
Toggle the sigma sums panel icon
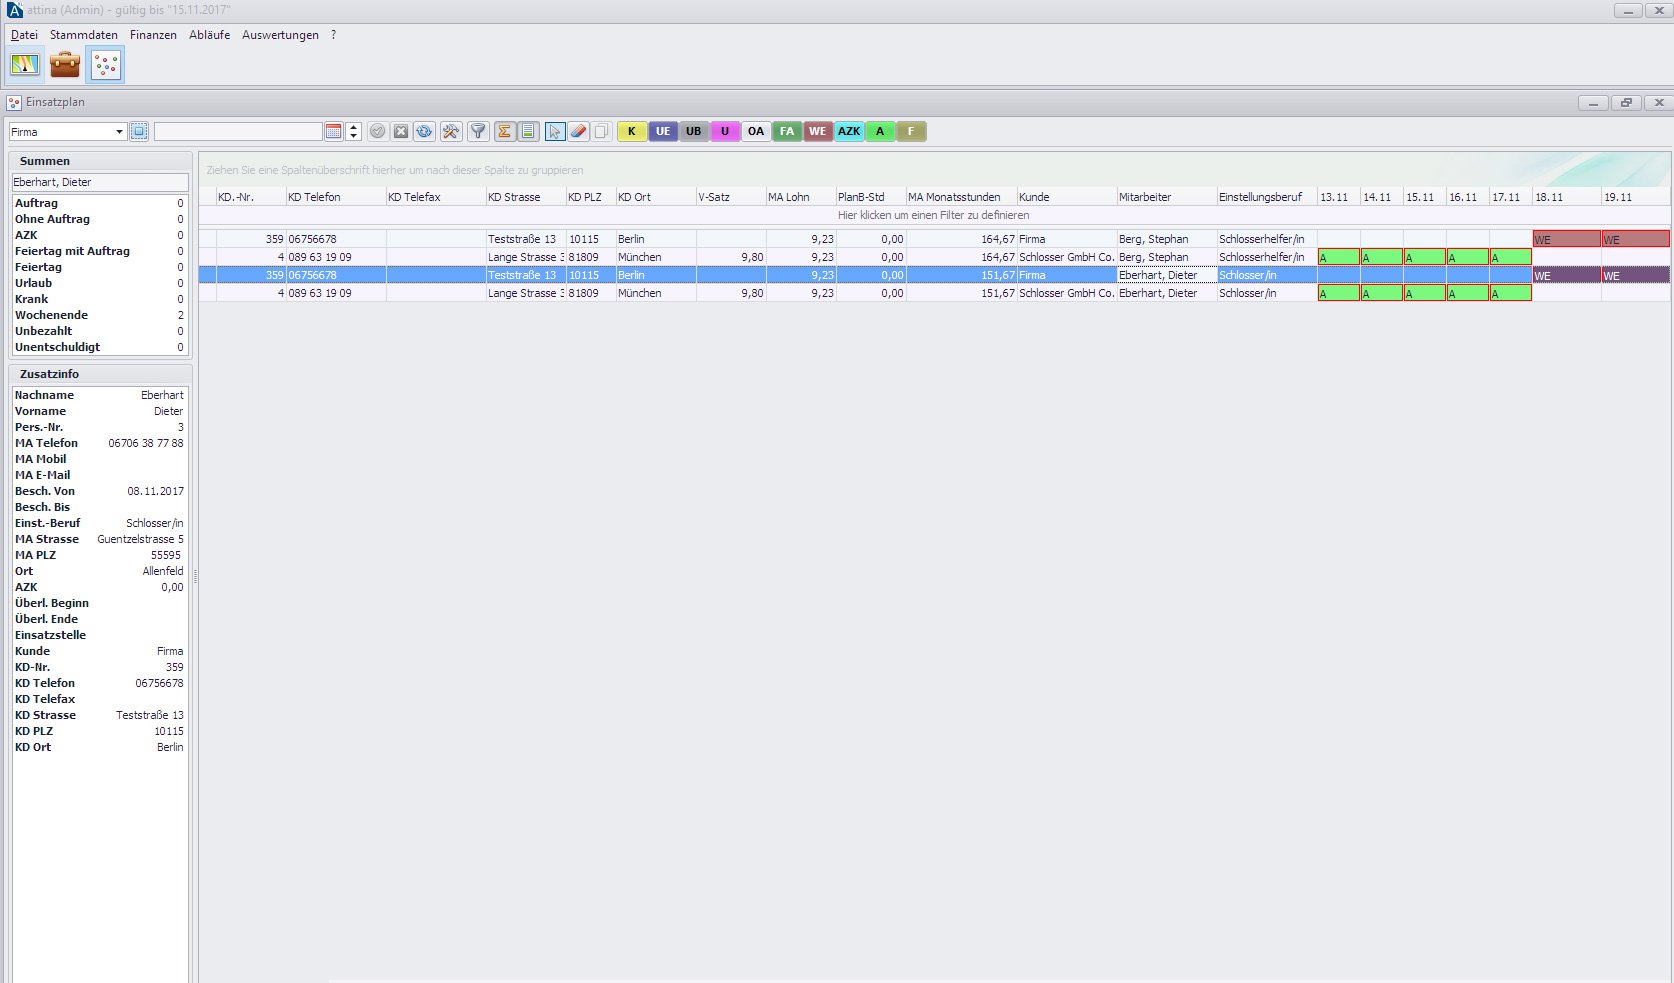[x=505, y=131]
